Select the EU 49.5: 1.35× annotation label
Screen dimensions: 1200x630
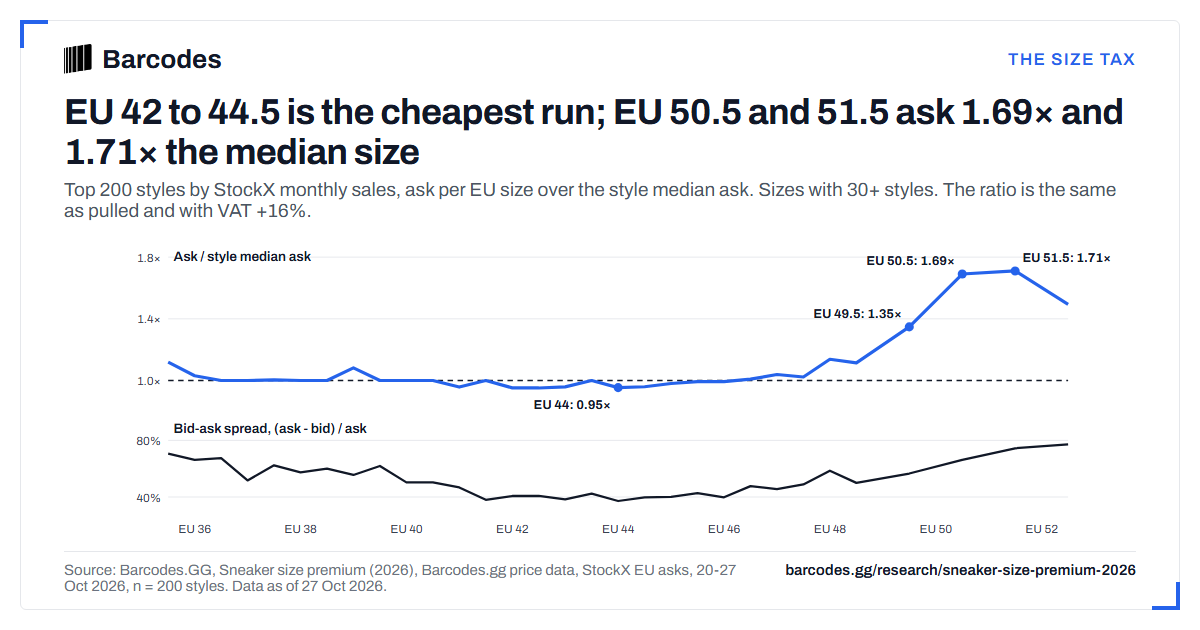(857, 314)
